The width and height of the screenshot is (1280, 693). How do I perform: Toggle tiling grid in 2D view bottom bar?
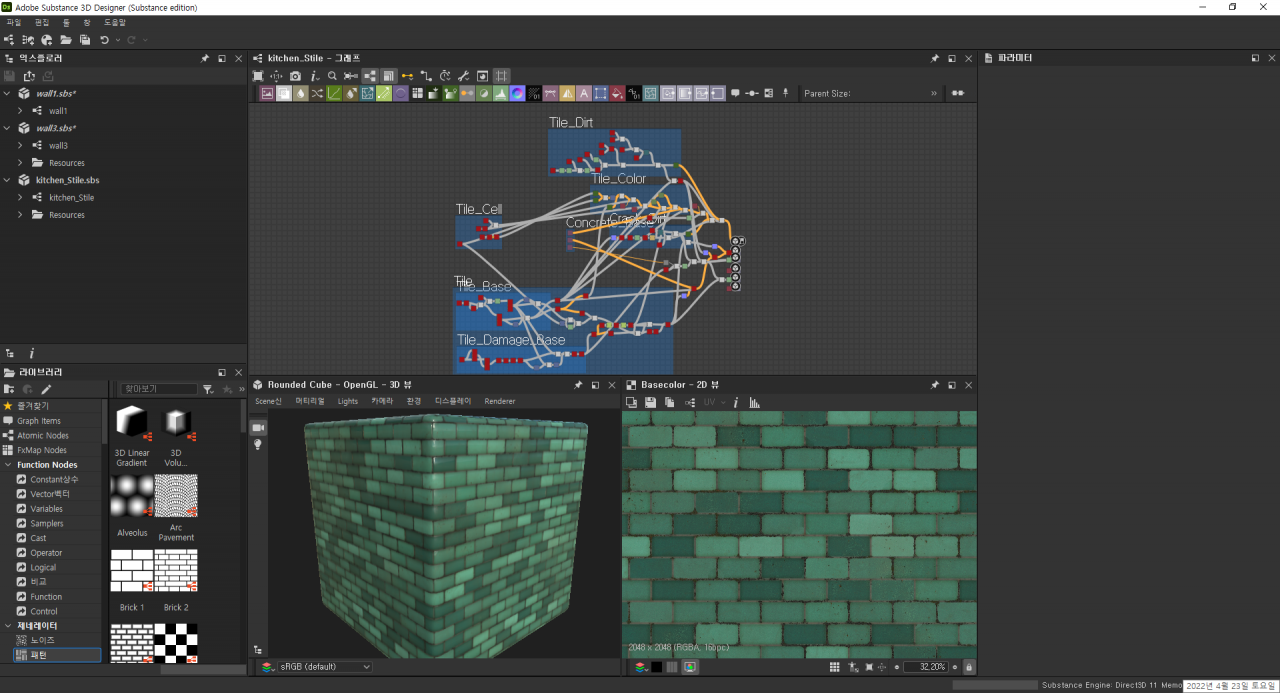pyautogui.click(x=834, y=667)
